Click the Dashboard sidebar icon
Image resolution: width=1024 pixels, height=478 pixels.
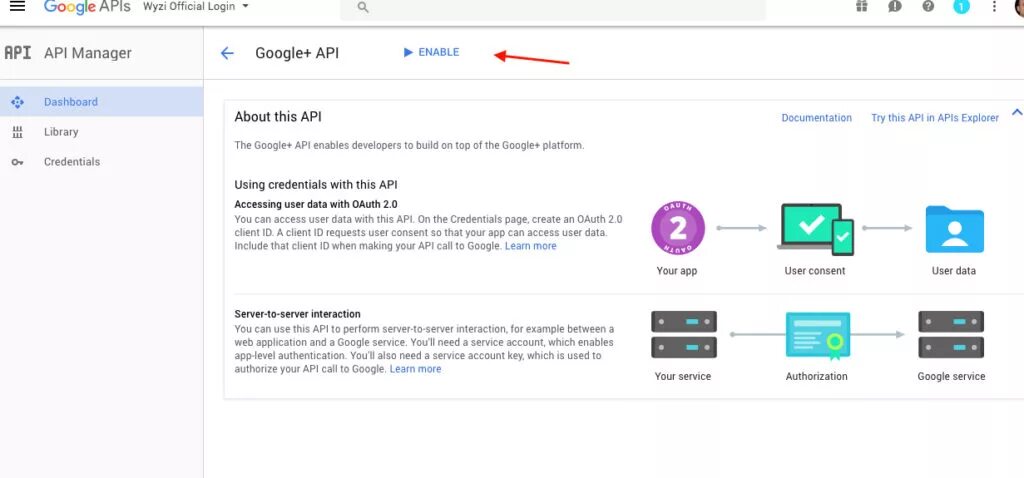click(18, 102)
